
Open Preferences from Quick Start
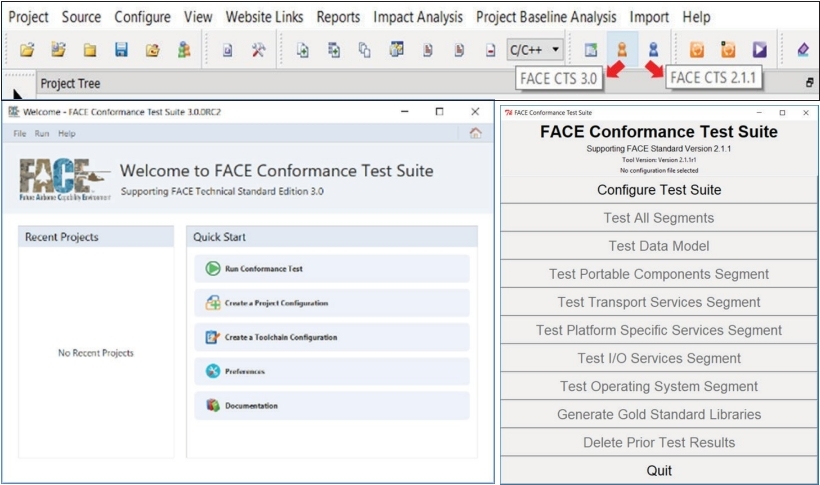(332, 371)
